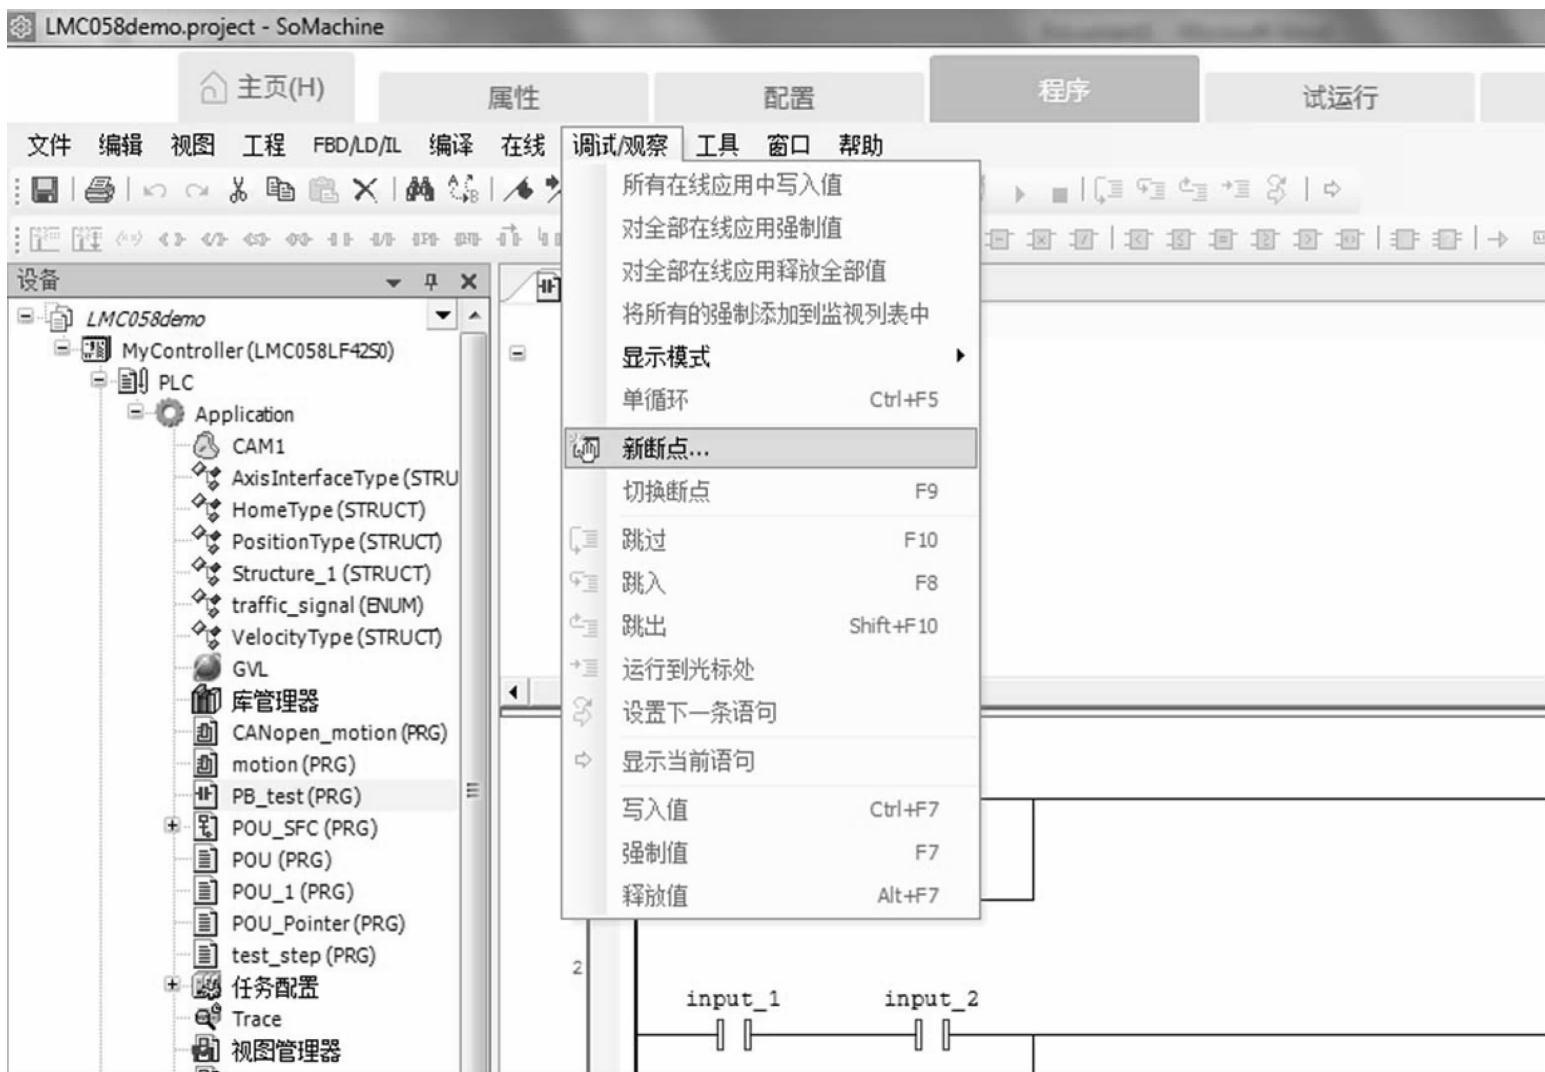Open the LMC058demo project dropdown arrow
Image resolution: width=1545 pixels, height=1072 pixels.
tap(443, 317)
